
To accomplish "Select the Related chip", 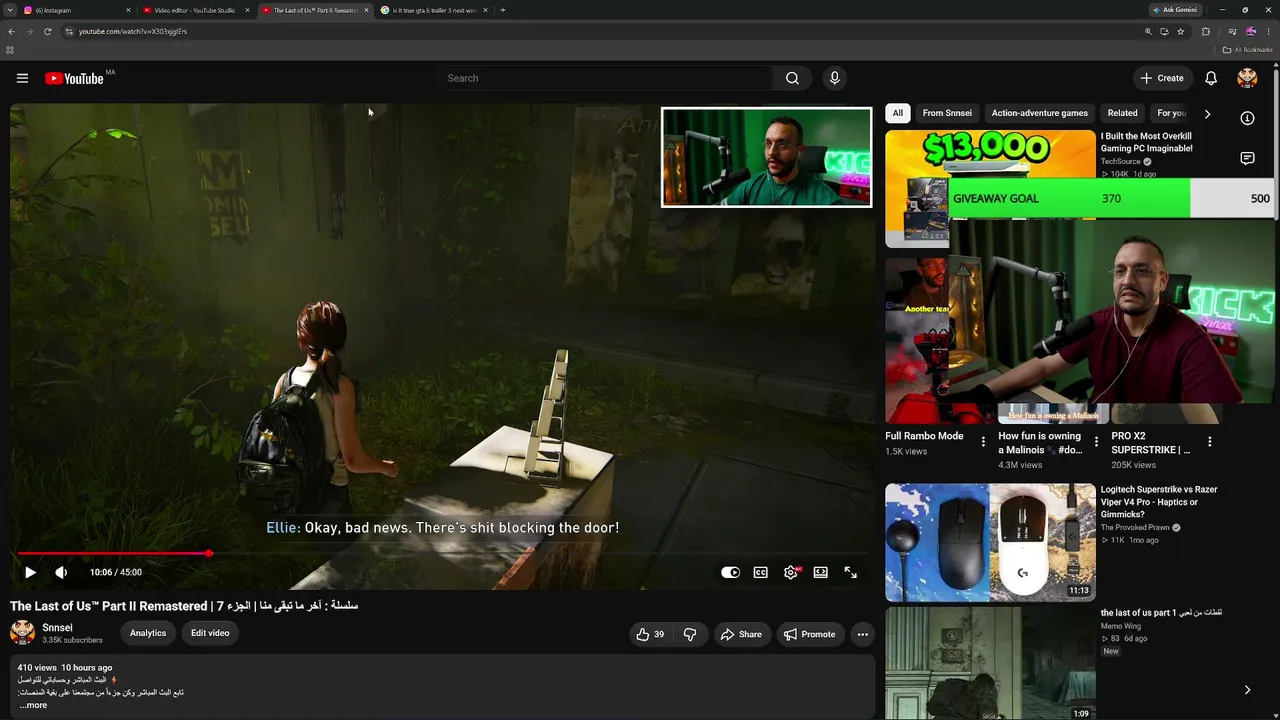I will coord(1122,113).
